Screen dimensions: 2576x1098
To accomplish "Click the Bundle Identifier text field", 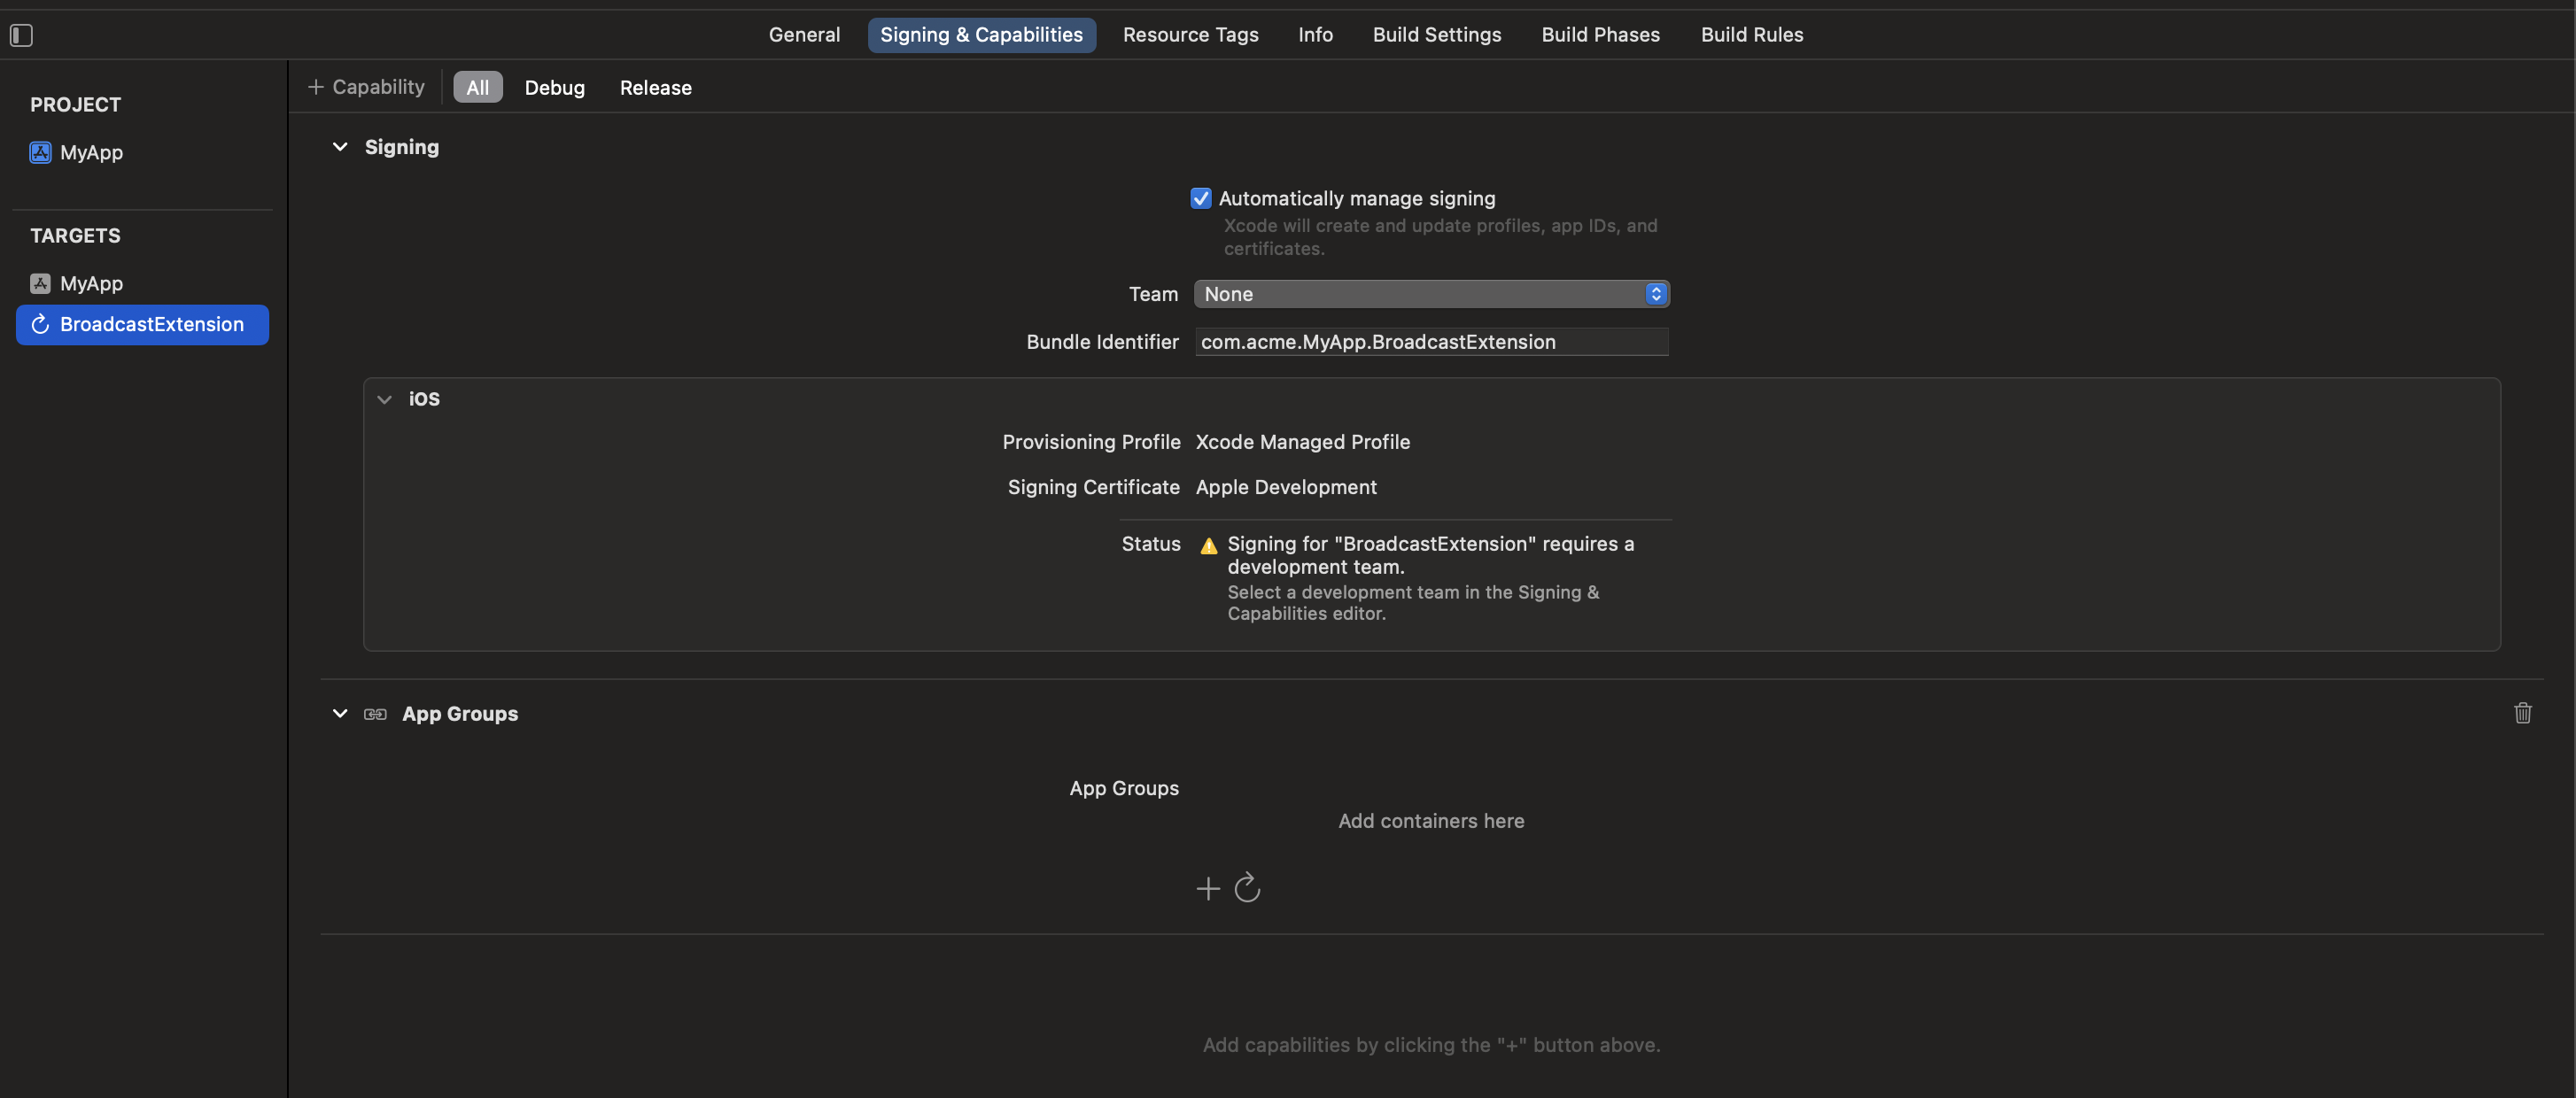I will pos(1431,342).
